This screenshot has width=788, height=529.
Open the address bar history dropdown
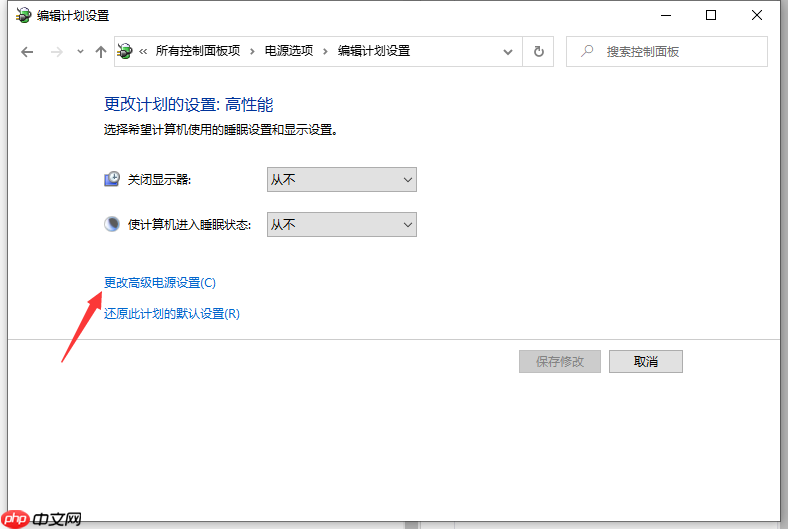(x=508, y=52)
